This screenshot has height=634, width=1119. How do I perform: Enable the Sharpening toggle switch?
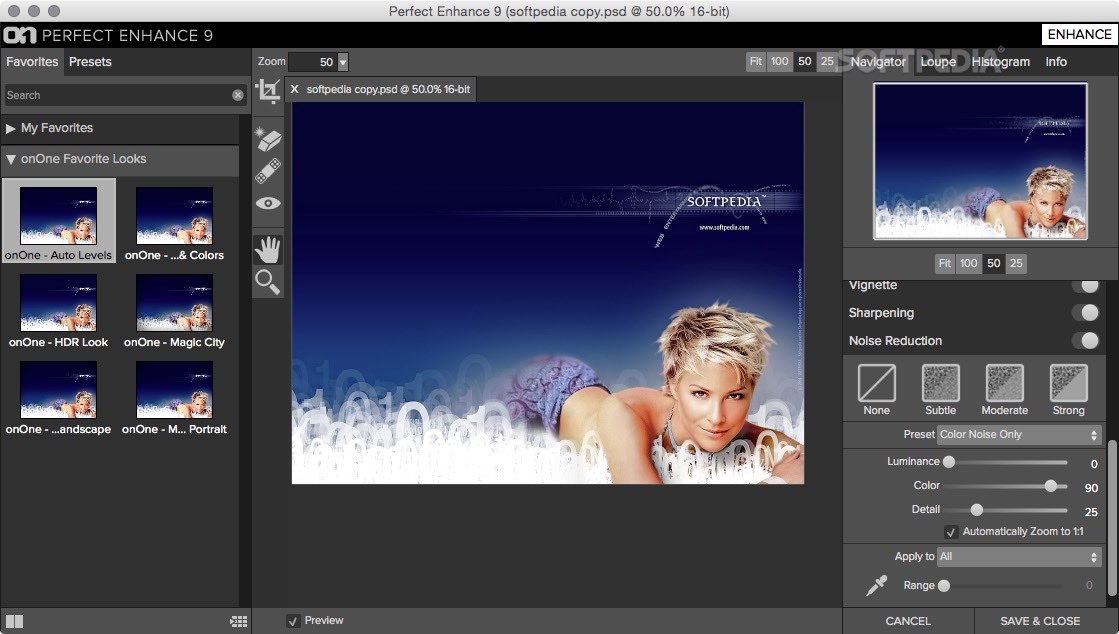[1087, 313]
